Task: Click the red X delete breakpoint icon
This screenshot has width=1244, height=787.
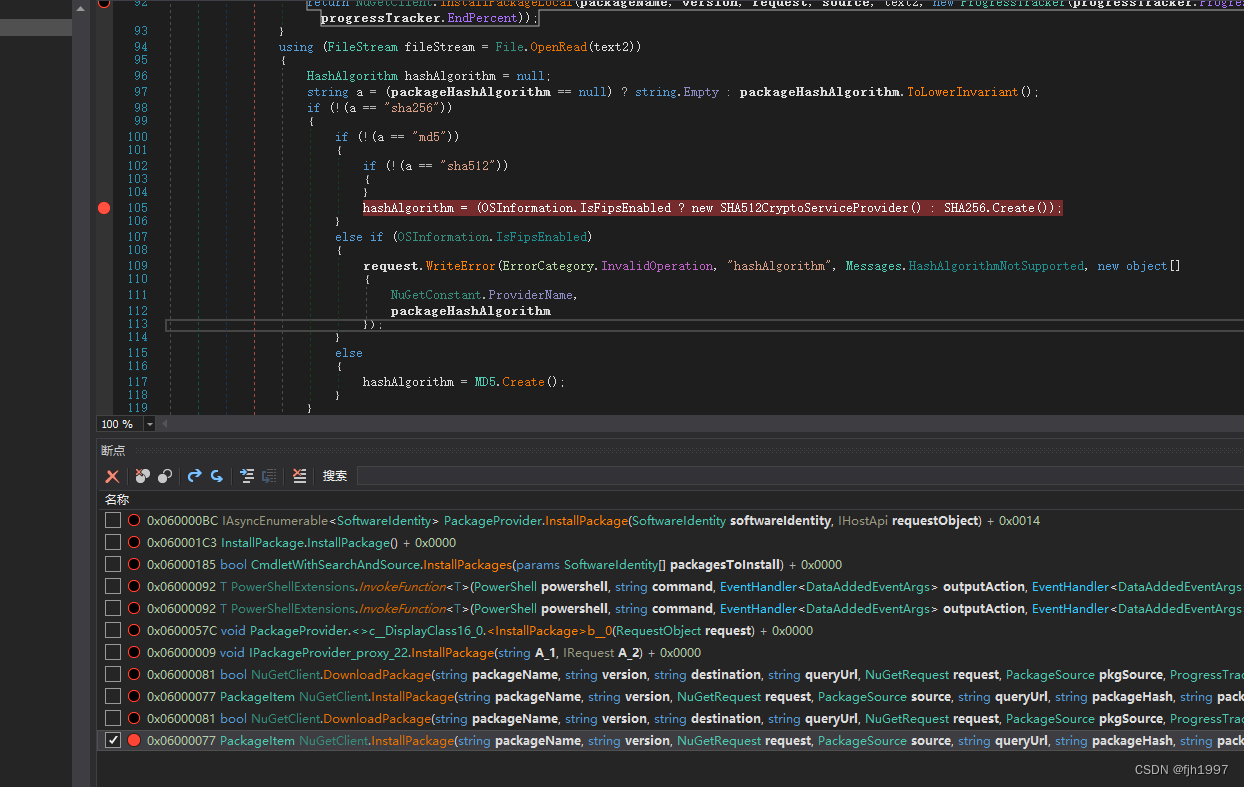Action: pos(113,476)
